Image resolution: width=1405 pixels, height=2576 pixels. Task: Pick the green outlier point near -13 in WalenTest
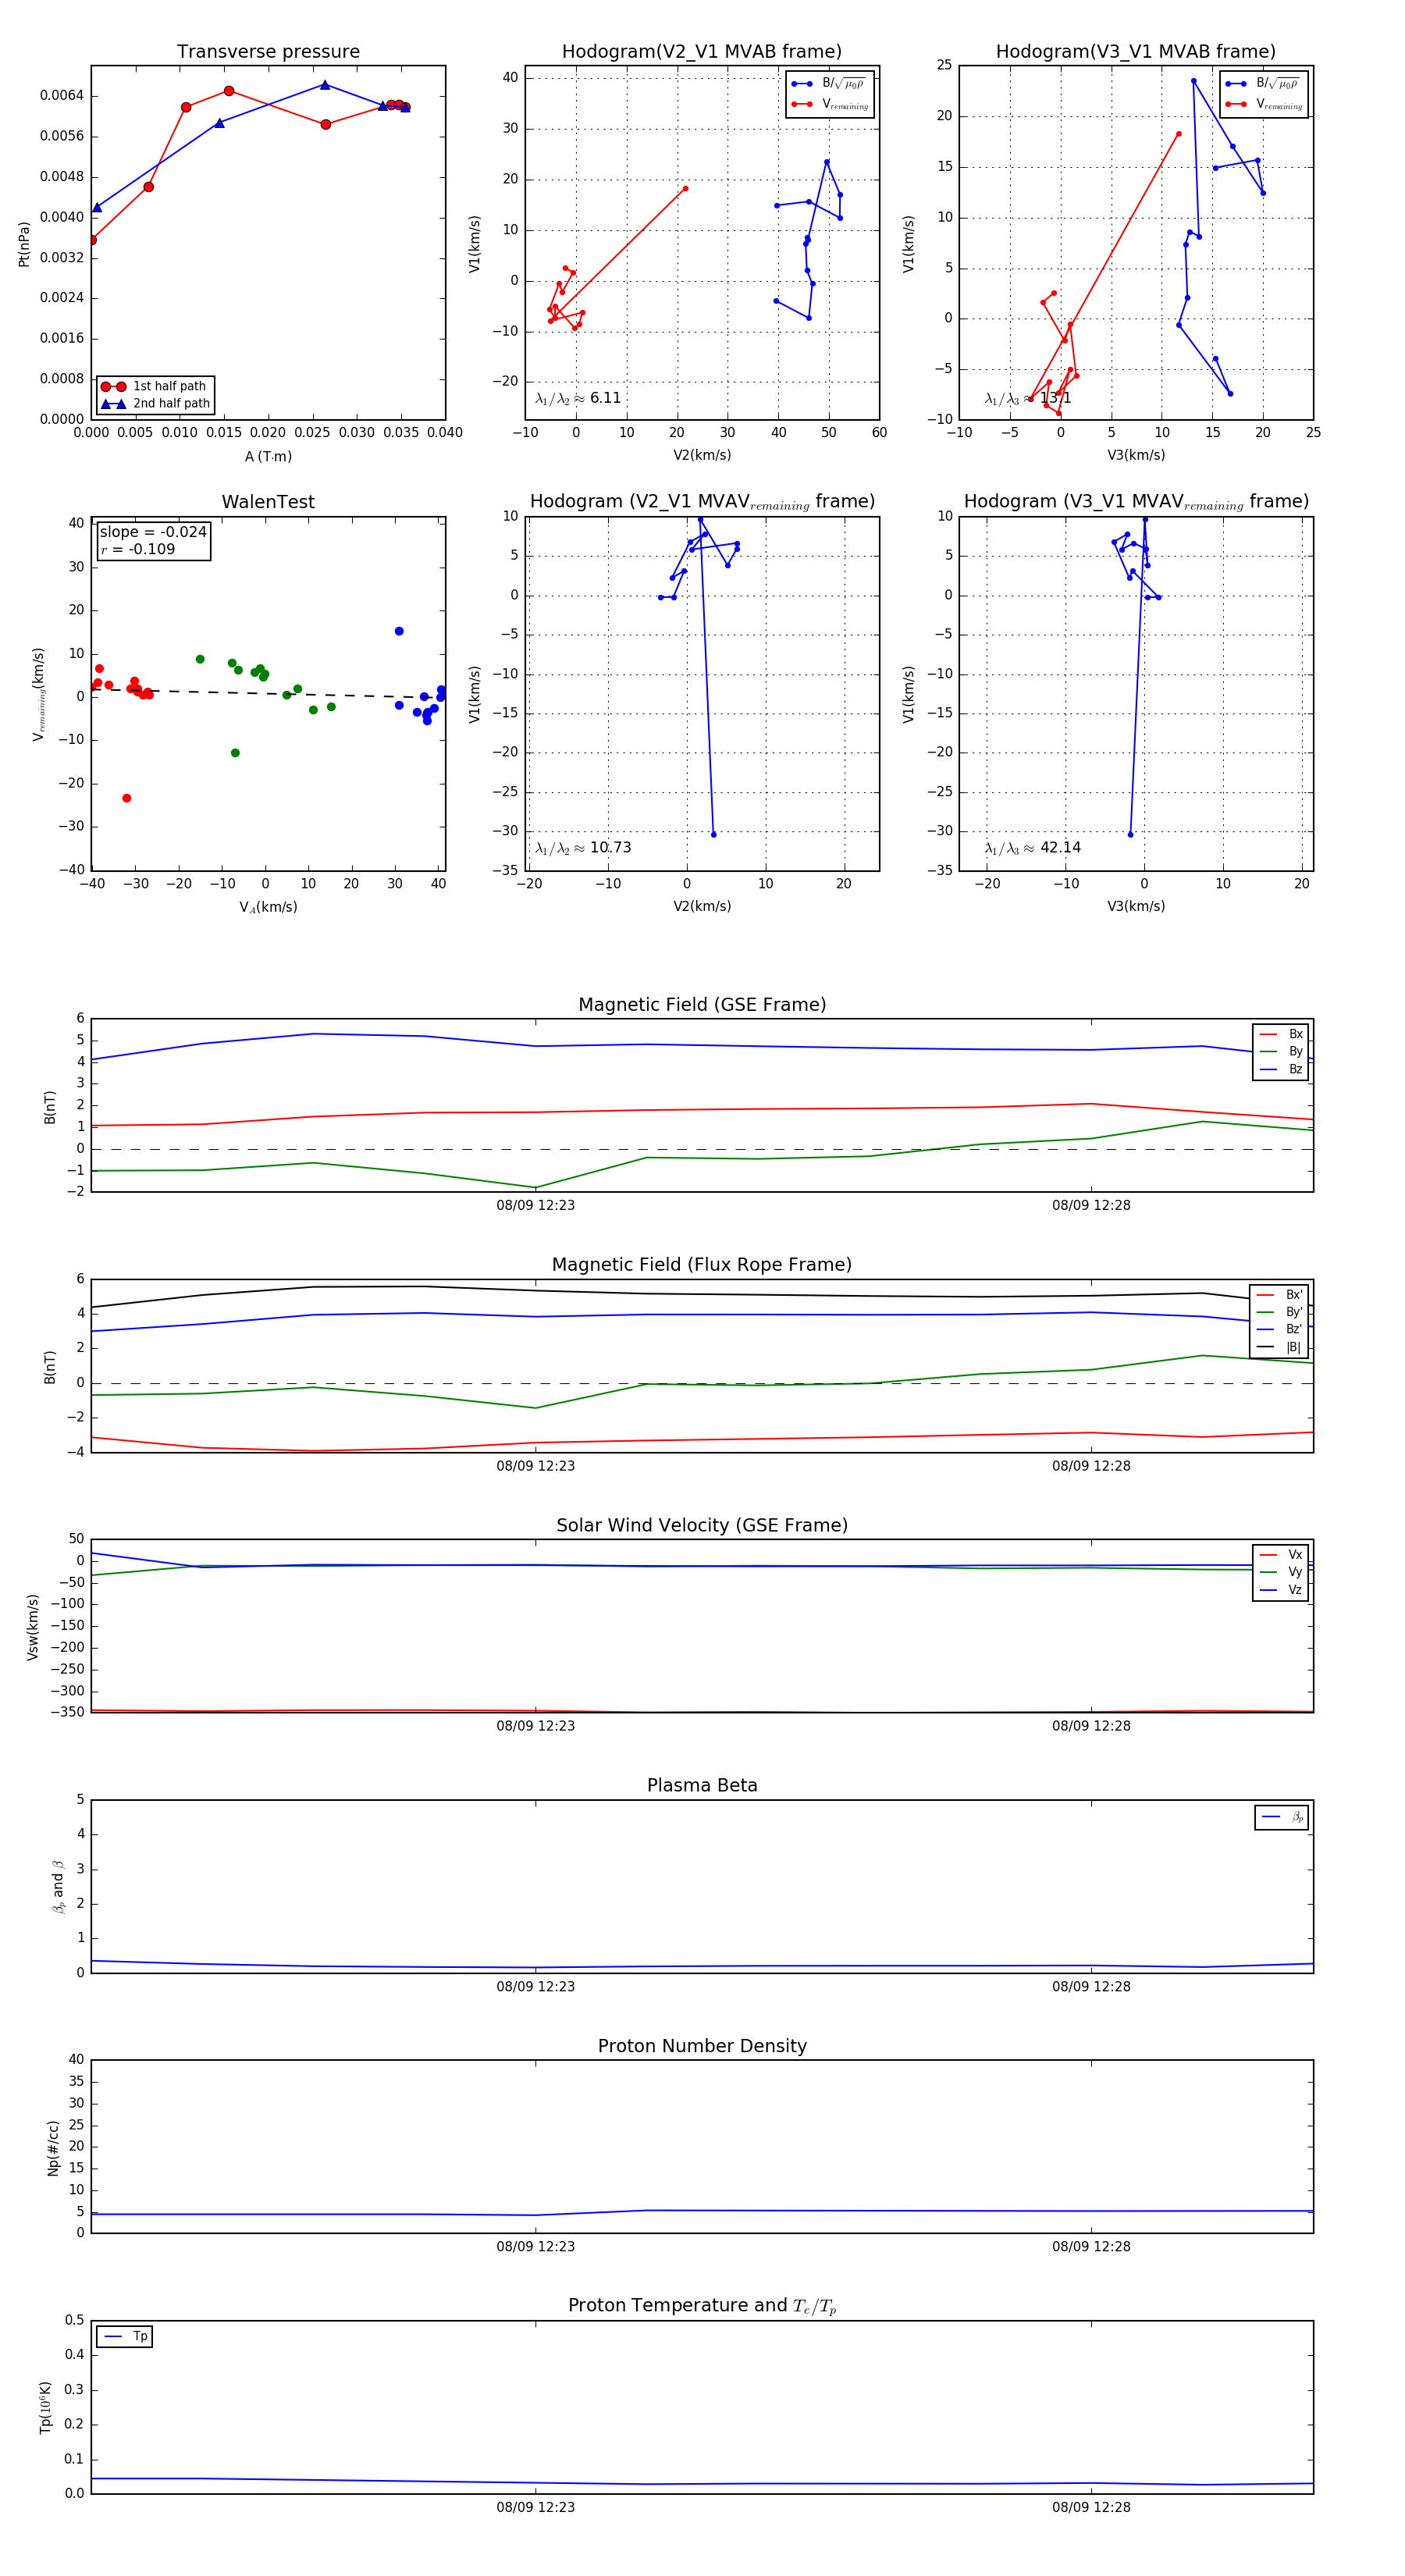[x=235, y=753]
